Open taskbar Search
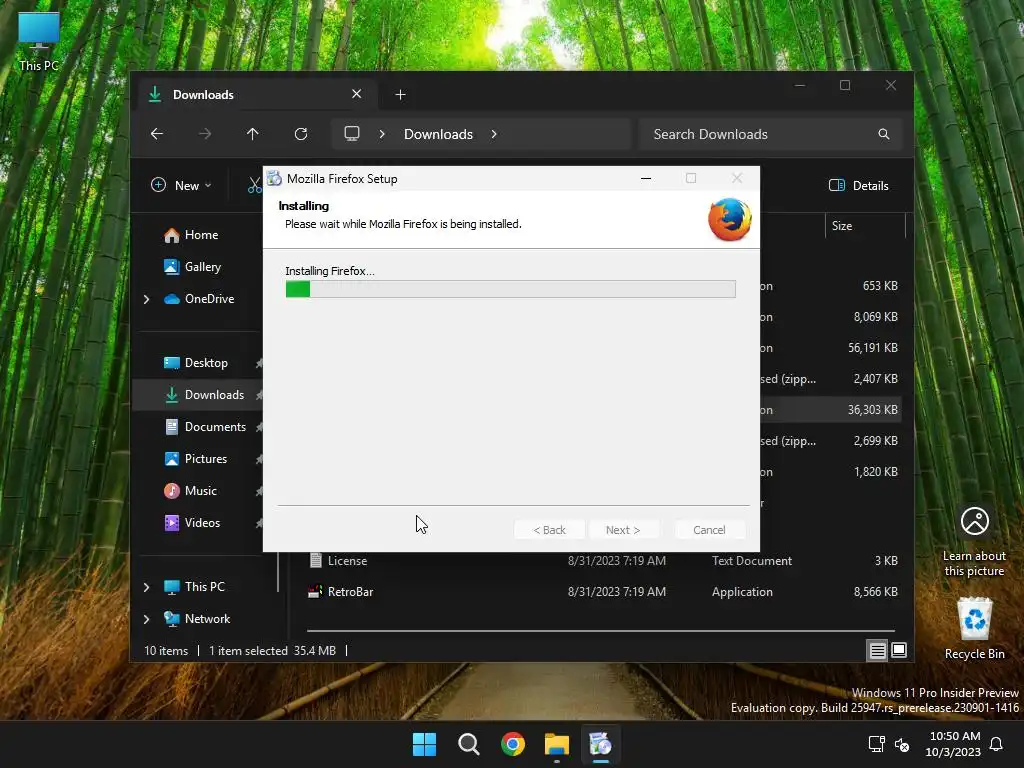1024x768 pixels. [469, 744]
